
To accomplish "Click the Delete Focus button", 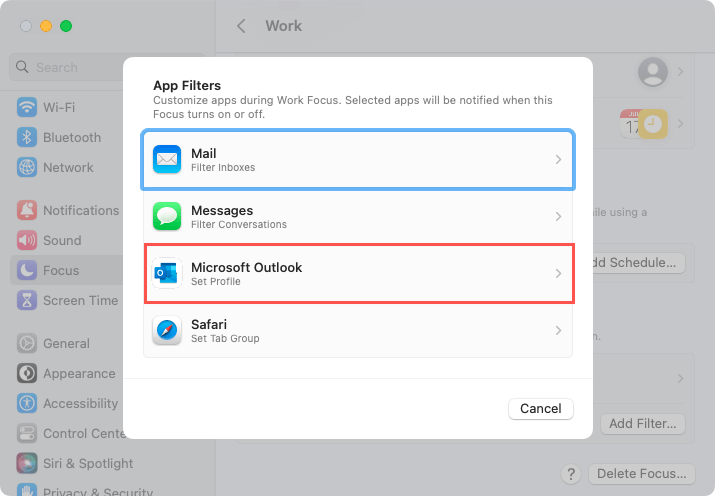I will 642,474.
